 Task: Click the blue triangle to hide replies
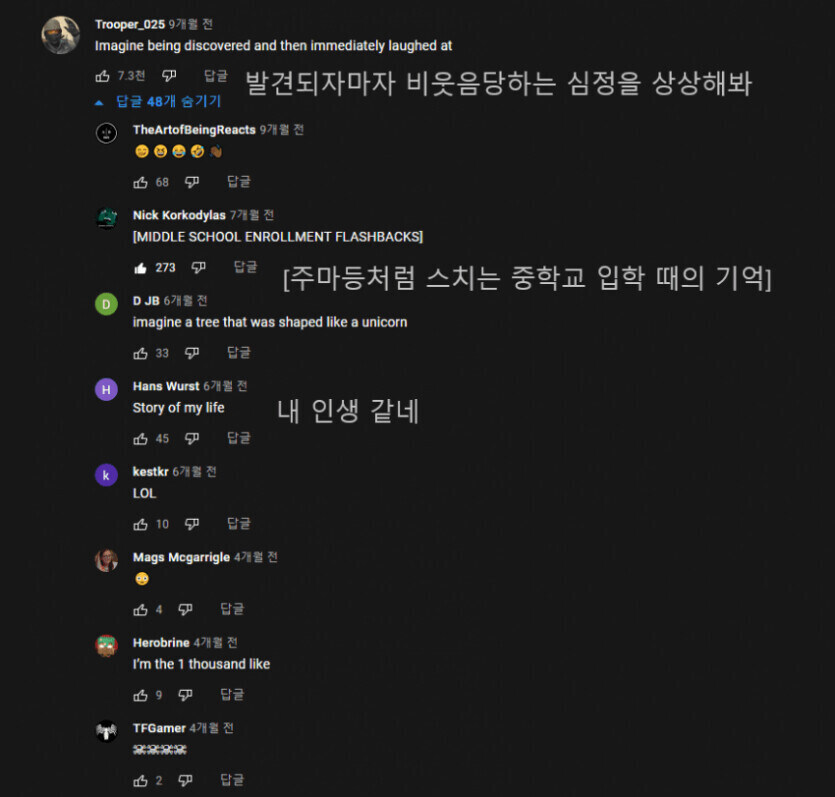[x=98, y=102]
